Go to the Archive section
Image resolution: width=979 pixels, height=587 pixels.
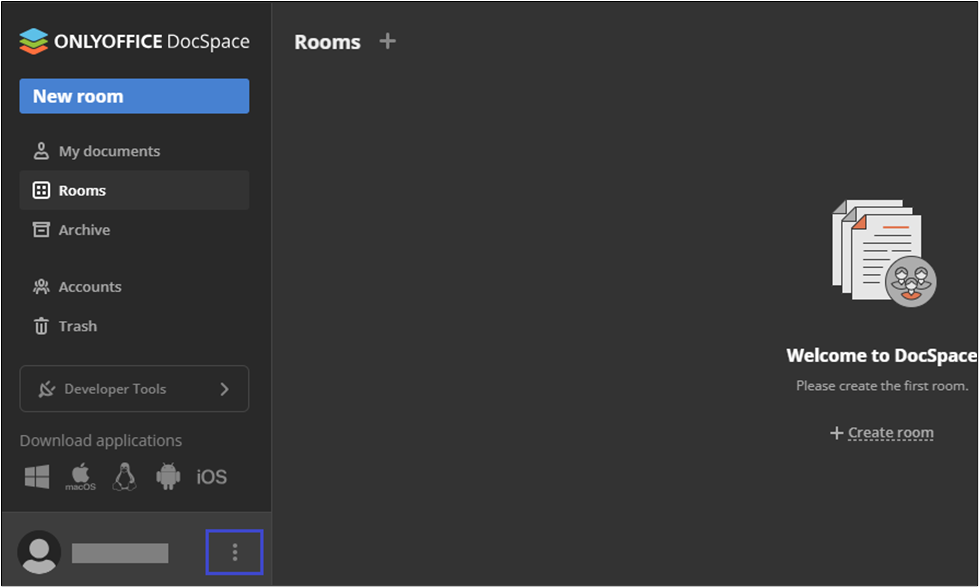pyautogui.click(x=84, y=230)
